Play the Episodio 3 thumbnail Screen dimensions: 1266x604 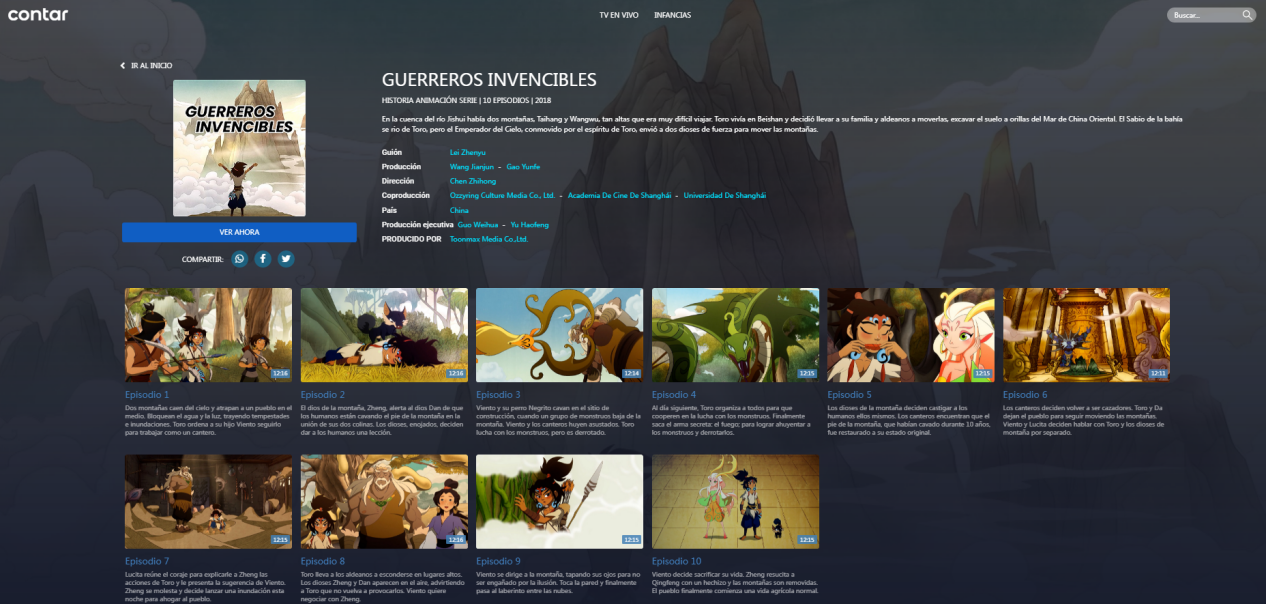click(x=559, y=335)
